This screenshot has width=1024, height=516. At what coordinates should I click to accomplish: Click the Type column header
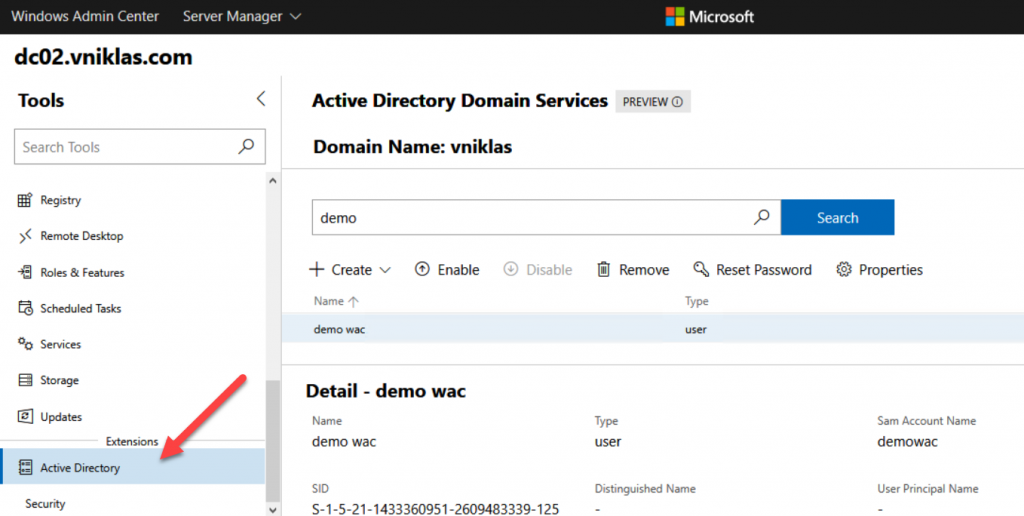click(696, 301)
